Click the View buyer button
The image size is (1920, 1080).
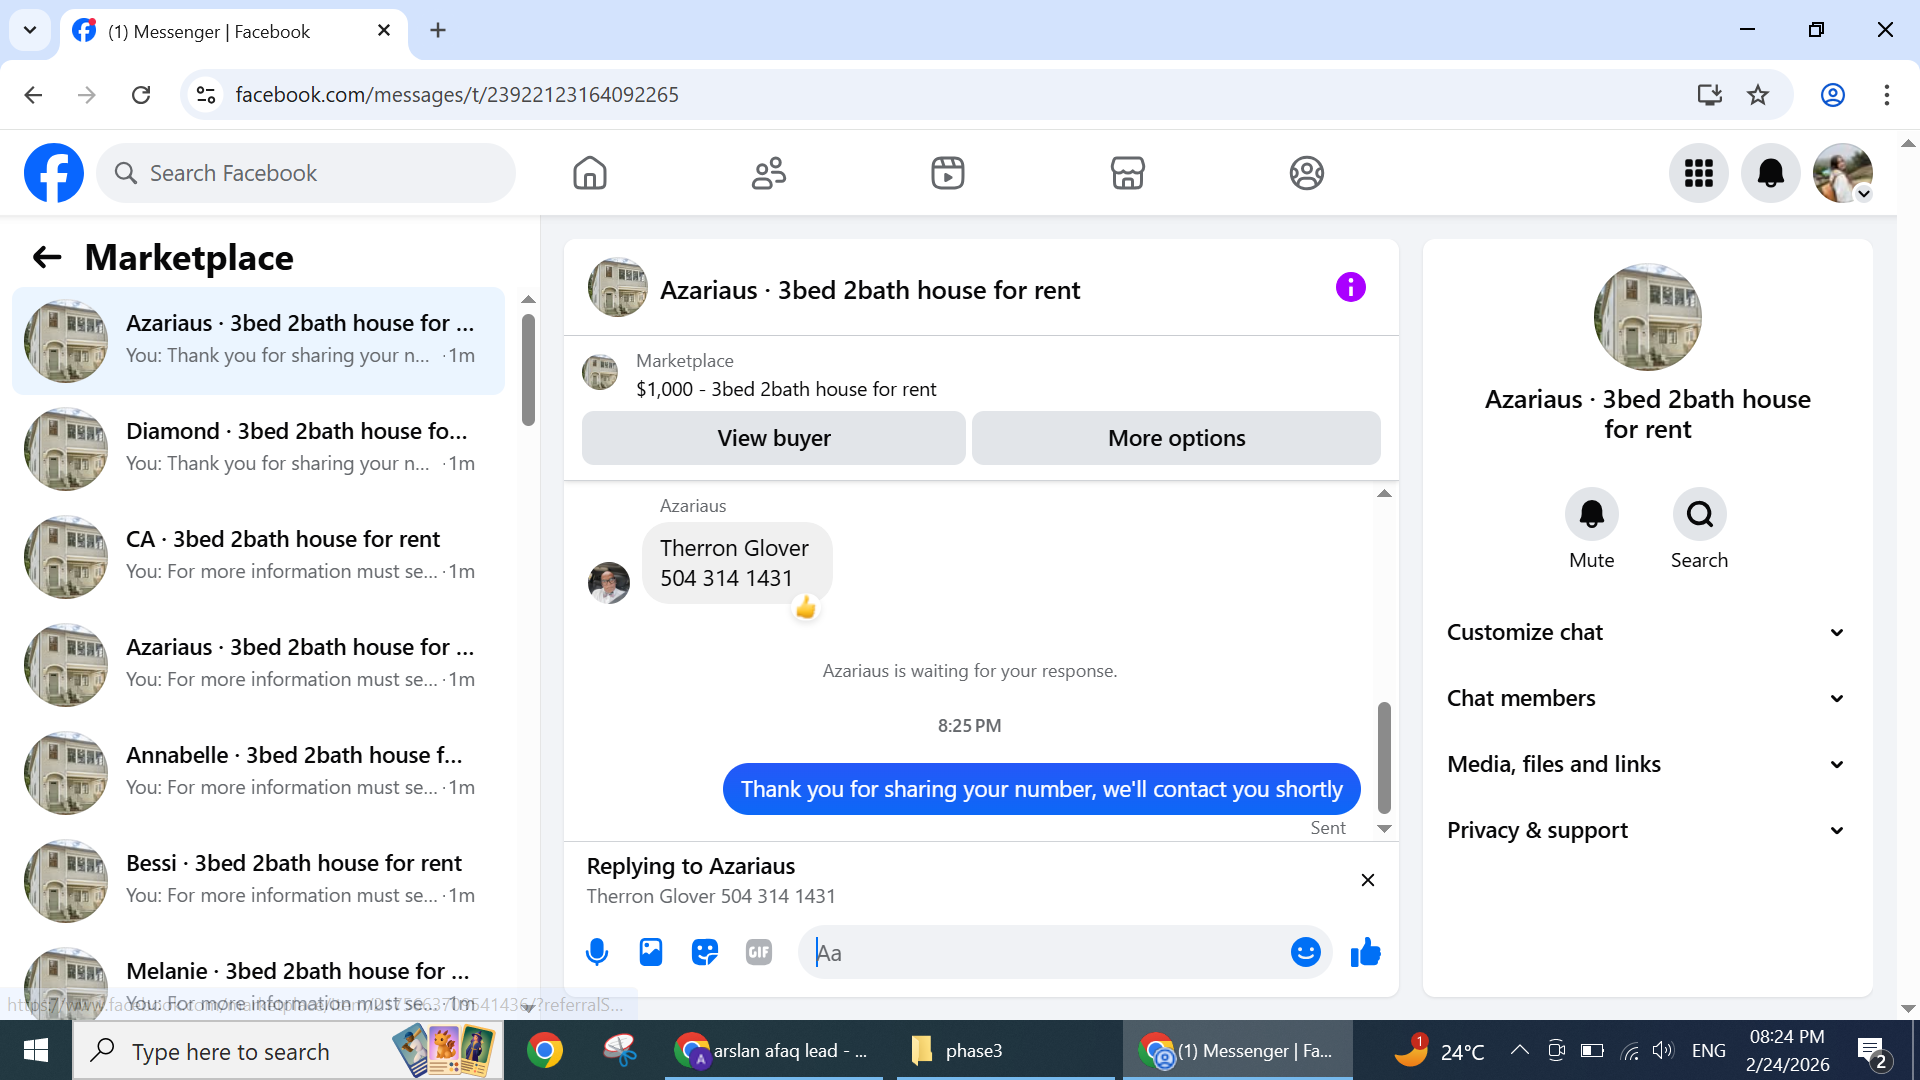(773, 438)
